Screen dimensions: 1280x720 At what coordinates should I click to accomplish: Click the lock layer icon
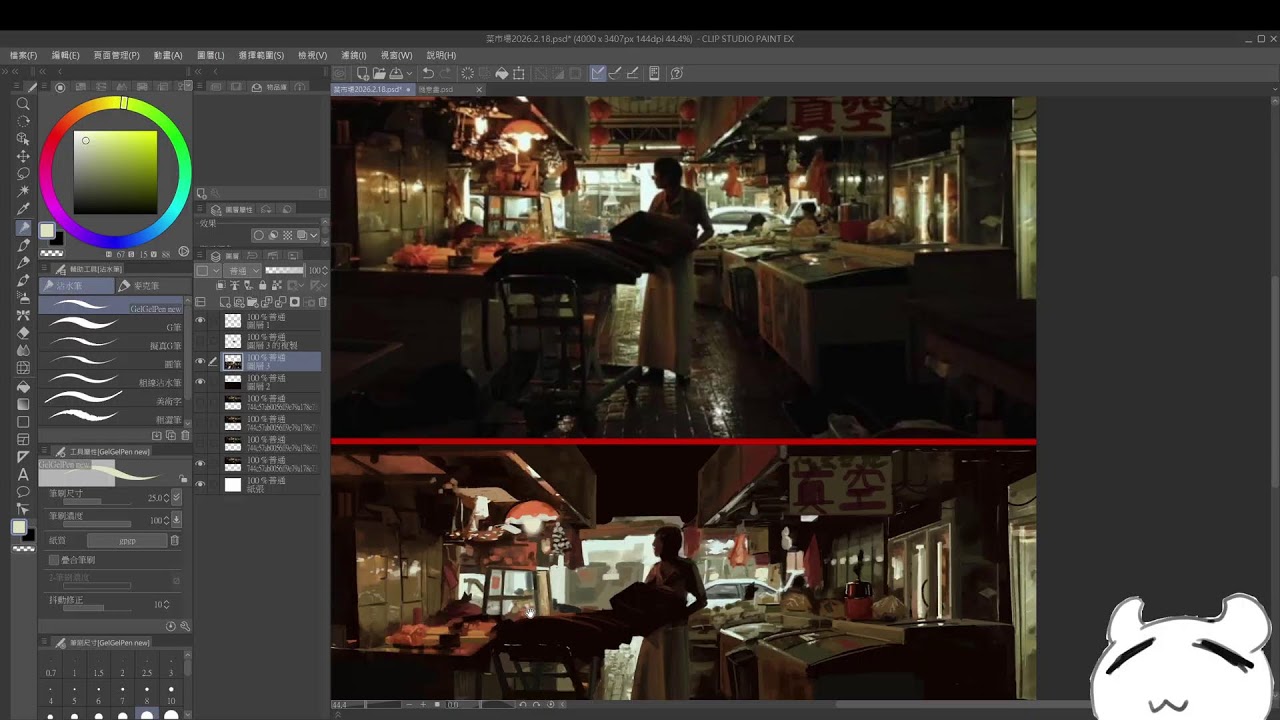pyautogui.click(x=262, y=286)
